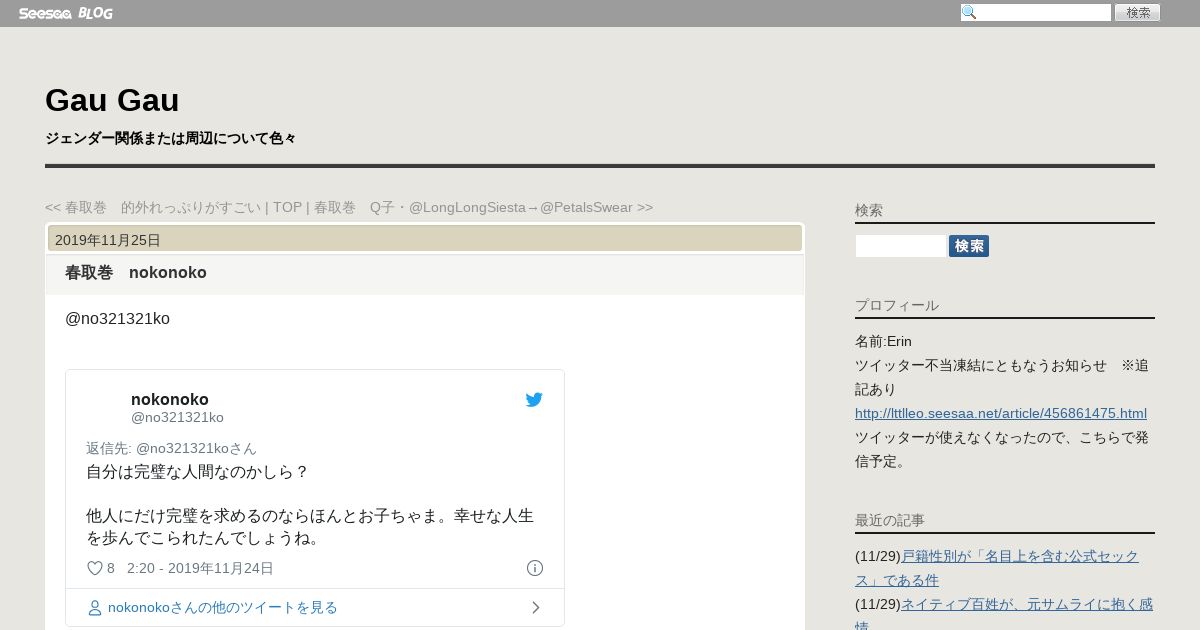Click the tweet like count 8

pyautogui.click(x=111, y=568)
